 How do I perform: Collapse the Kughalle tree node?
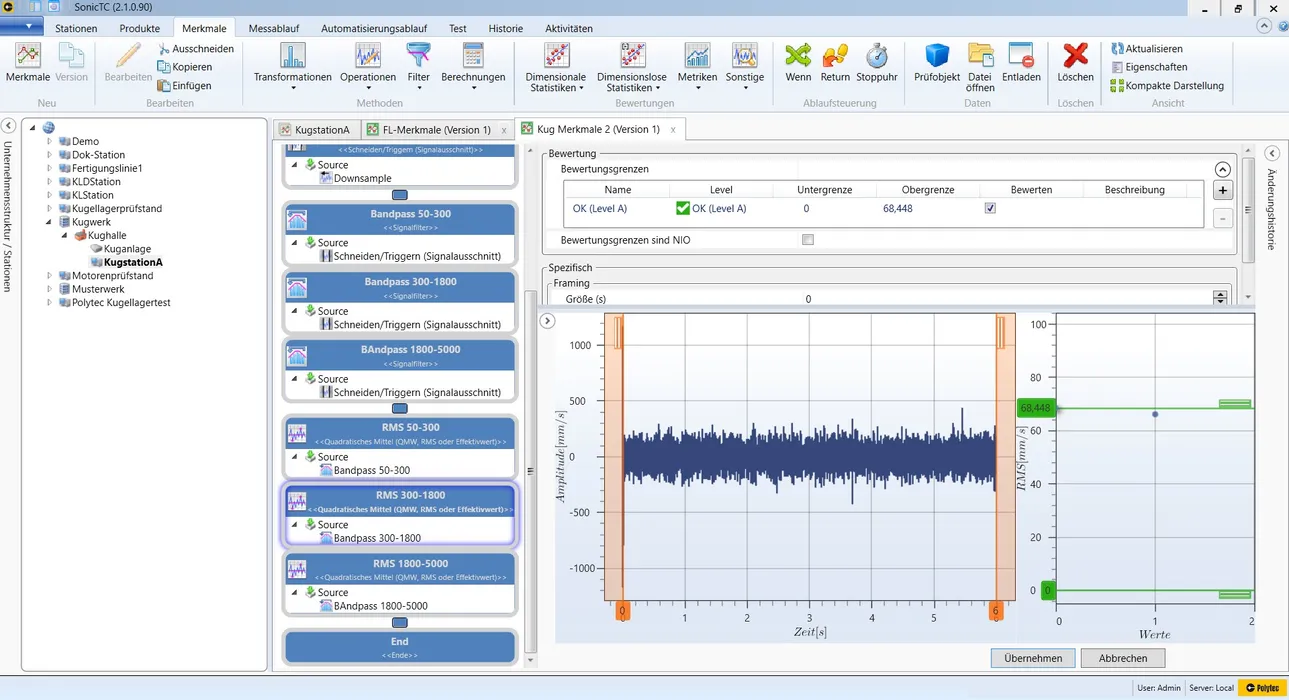[x=64, y=235]
